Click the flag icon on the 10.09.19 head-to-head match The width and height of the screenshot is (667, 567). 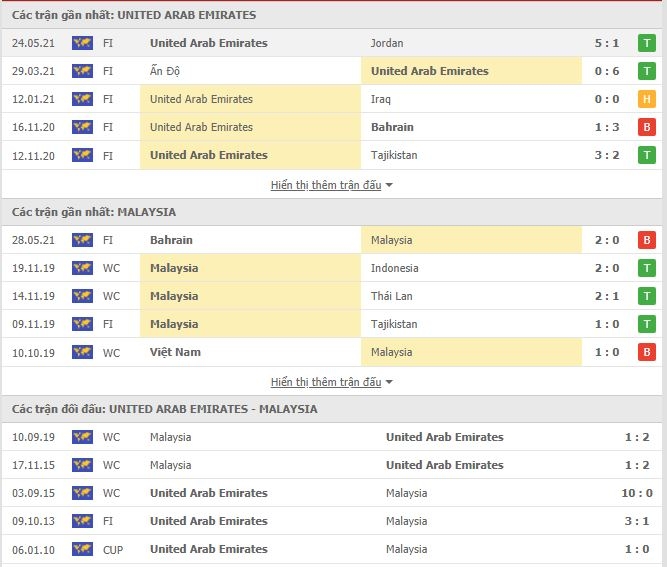point(82,437)
